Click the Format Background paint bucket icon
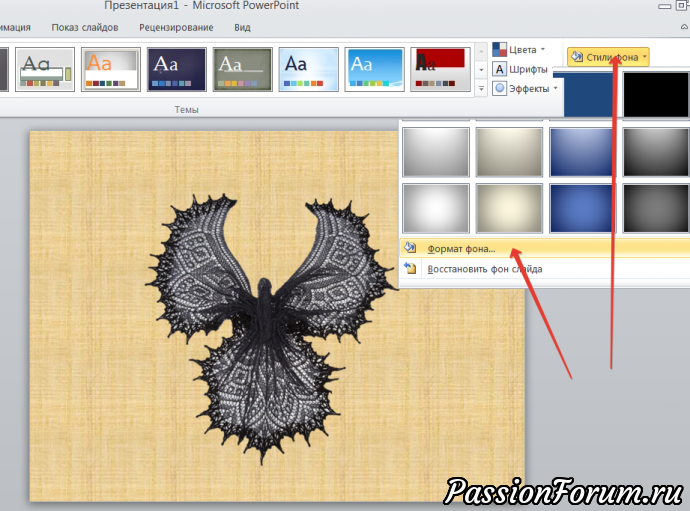Viewport: 690px width, 511px height. pos(410,248)
